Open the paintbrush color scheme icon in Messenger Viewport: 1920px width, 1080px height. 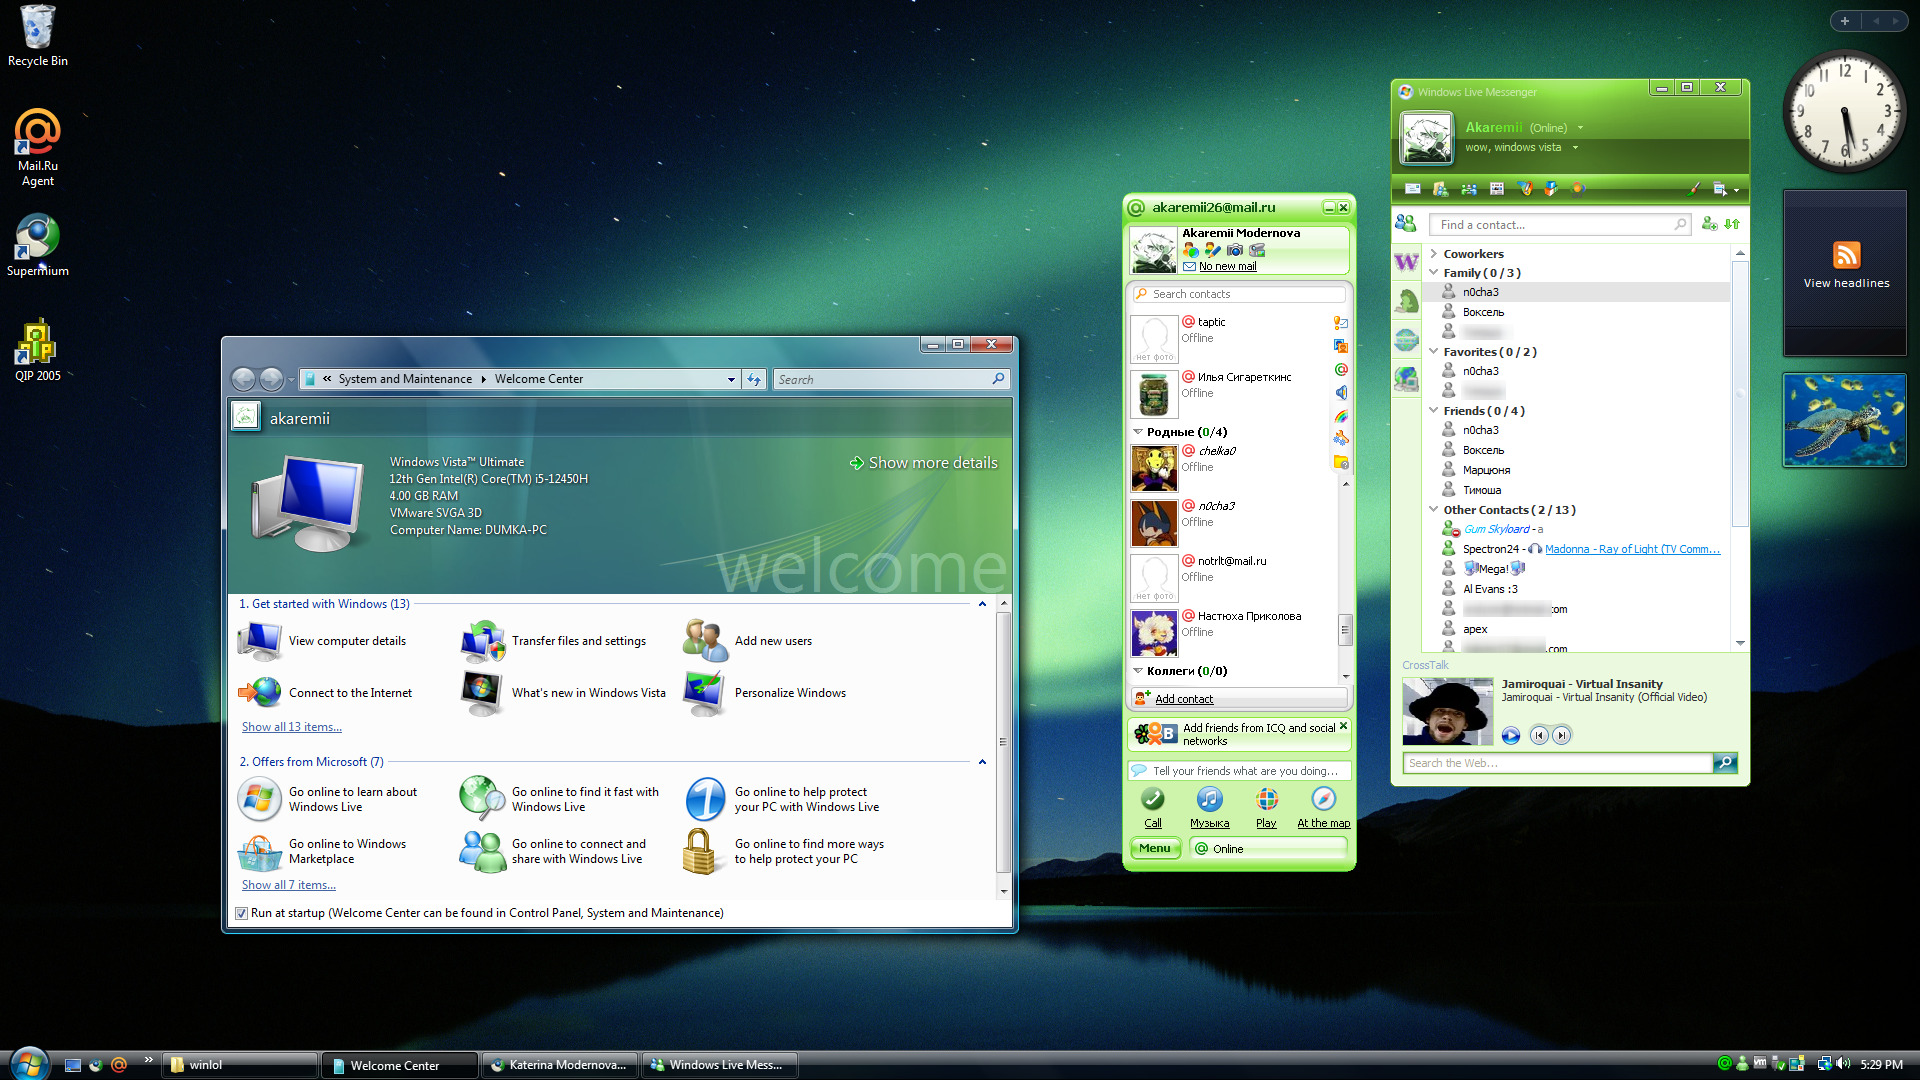point(1694,189)
